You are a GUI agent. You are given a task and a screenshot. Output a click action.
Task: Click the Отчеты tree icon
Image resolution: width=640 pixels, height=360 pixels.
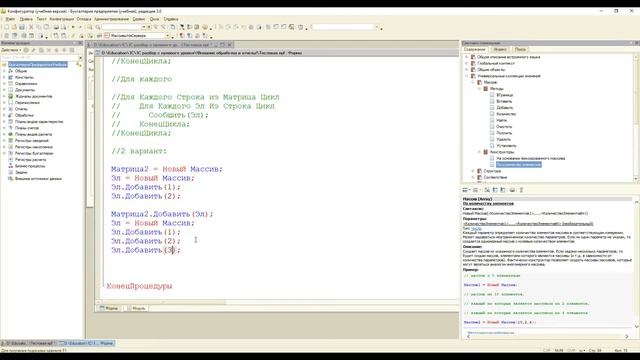(11, 109)
